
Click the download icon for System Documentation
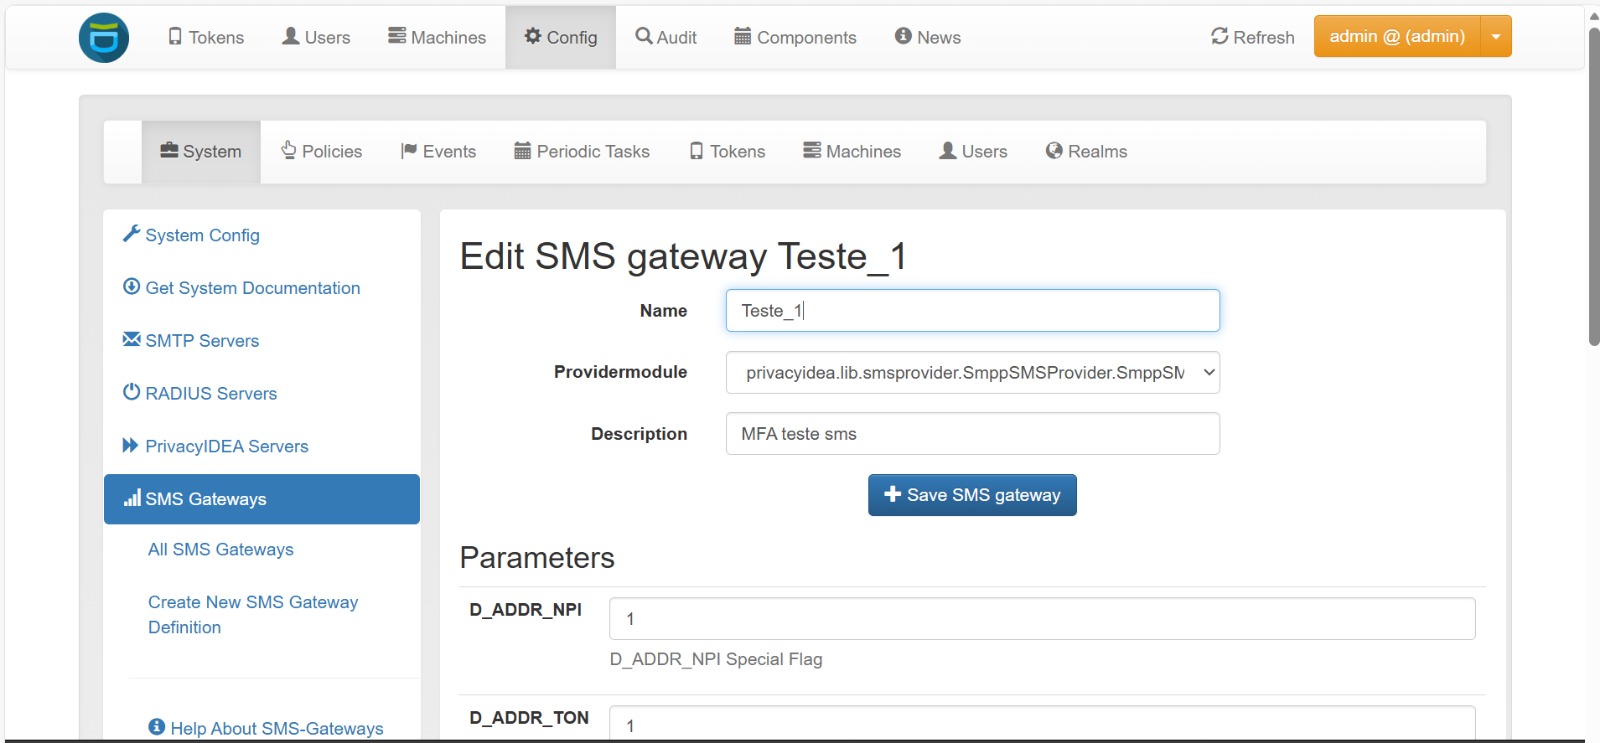tap(131, 287)
